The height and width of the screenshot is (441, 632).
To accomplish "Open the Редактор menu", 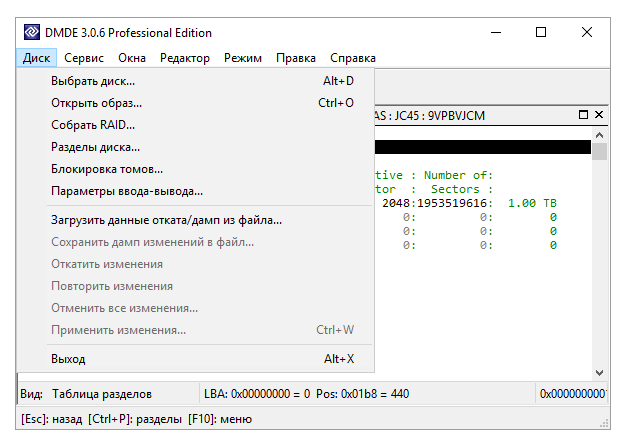I will [185, 58].
